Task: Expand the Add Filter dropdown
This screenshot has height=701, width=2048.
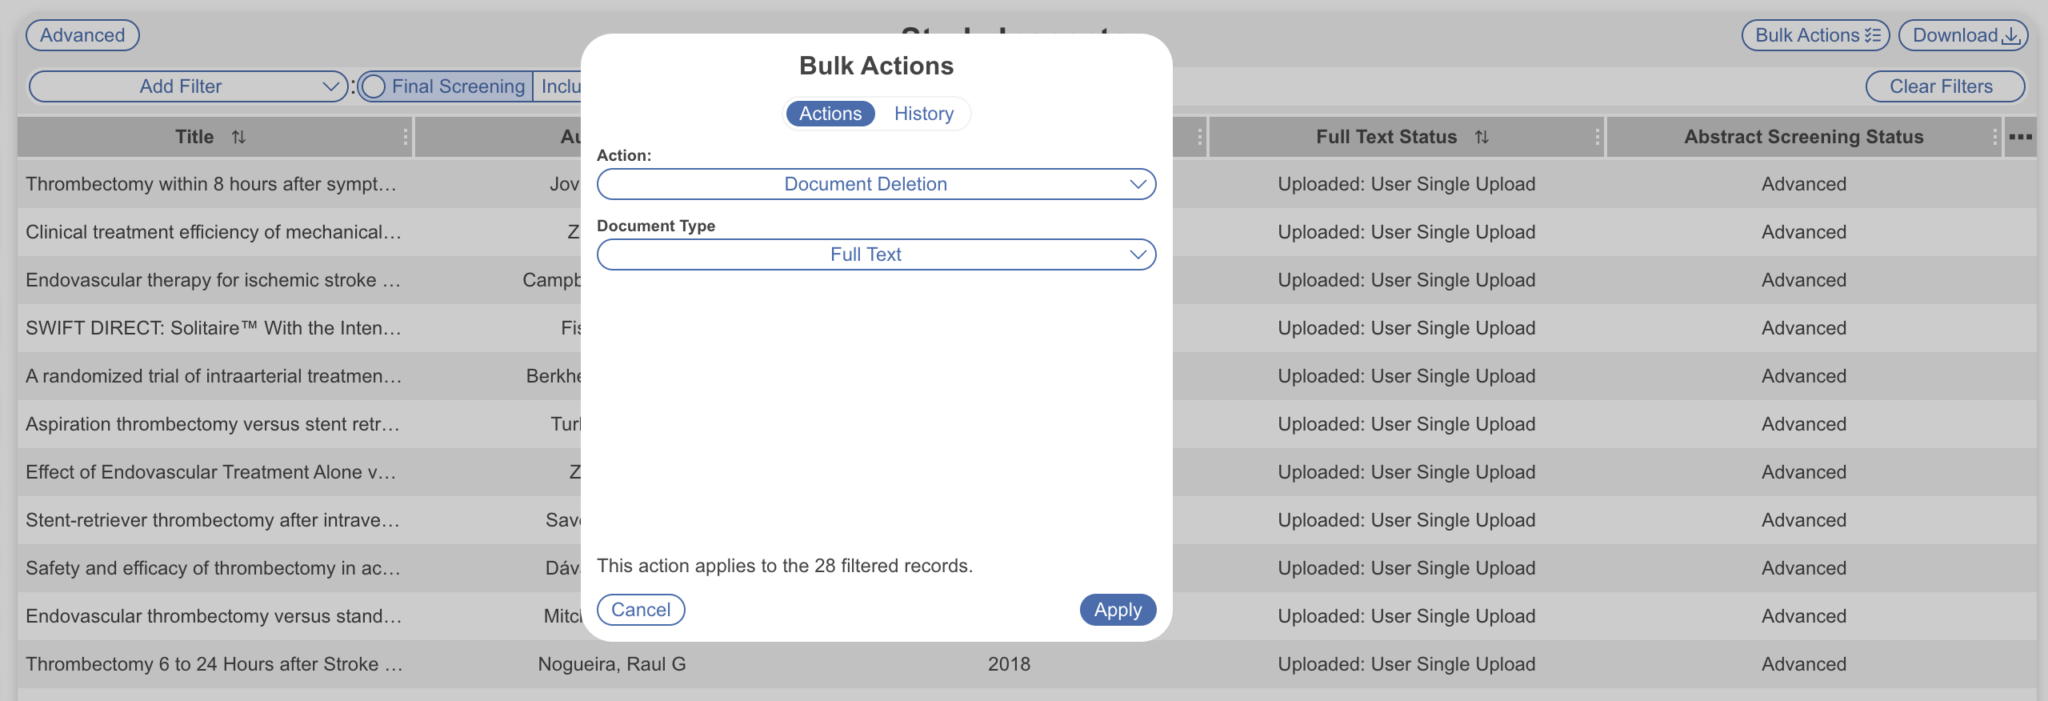Action: (186, 86)
